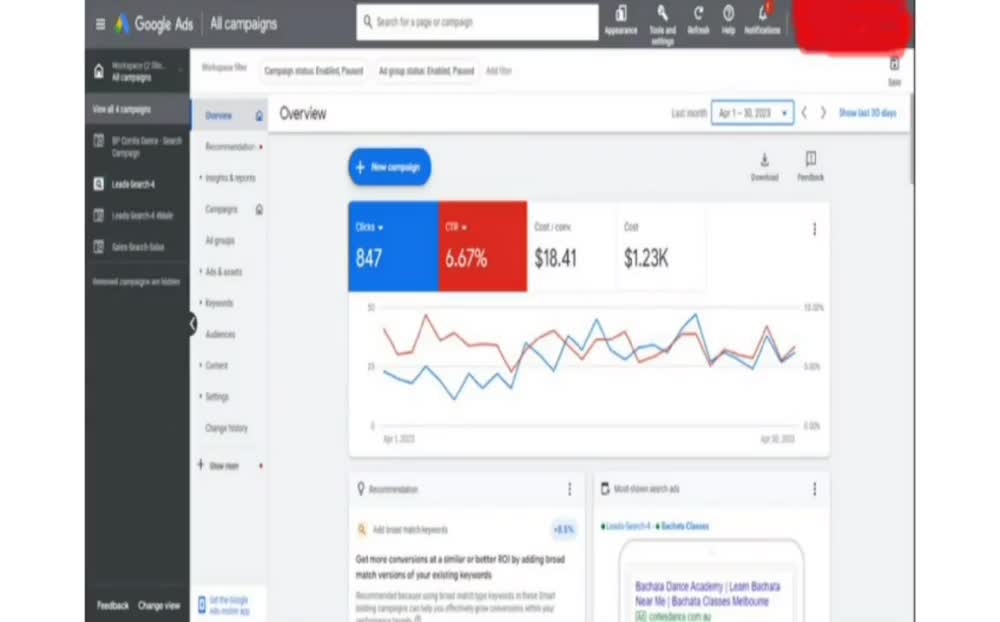Open the Clicks metric dropdown
This screenshot has height=622, width=1000.
coord(369,227)
